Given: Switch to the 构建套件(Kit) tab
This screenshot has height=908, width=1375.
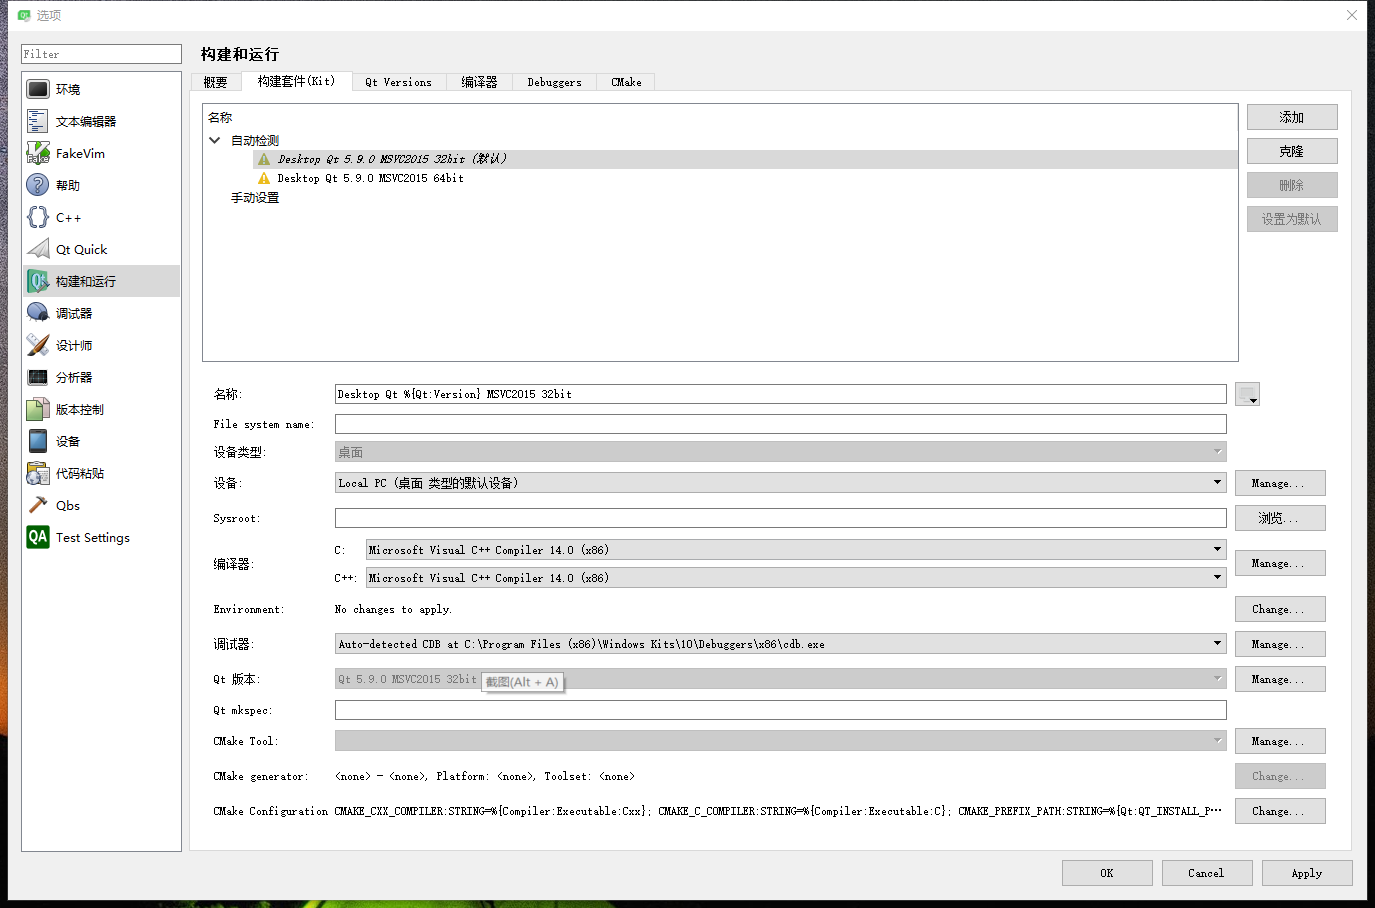Looking at the screenshot, I should coord(296,81).
